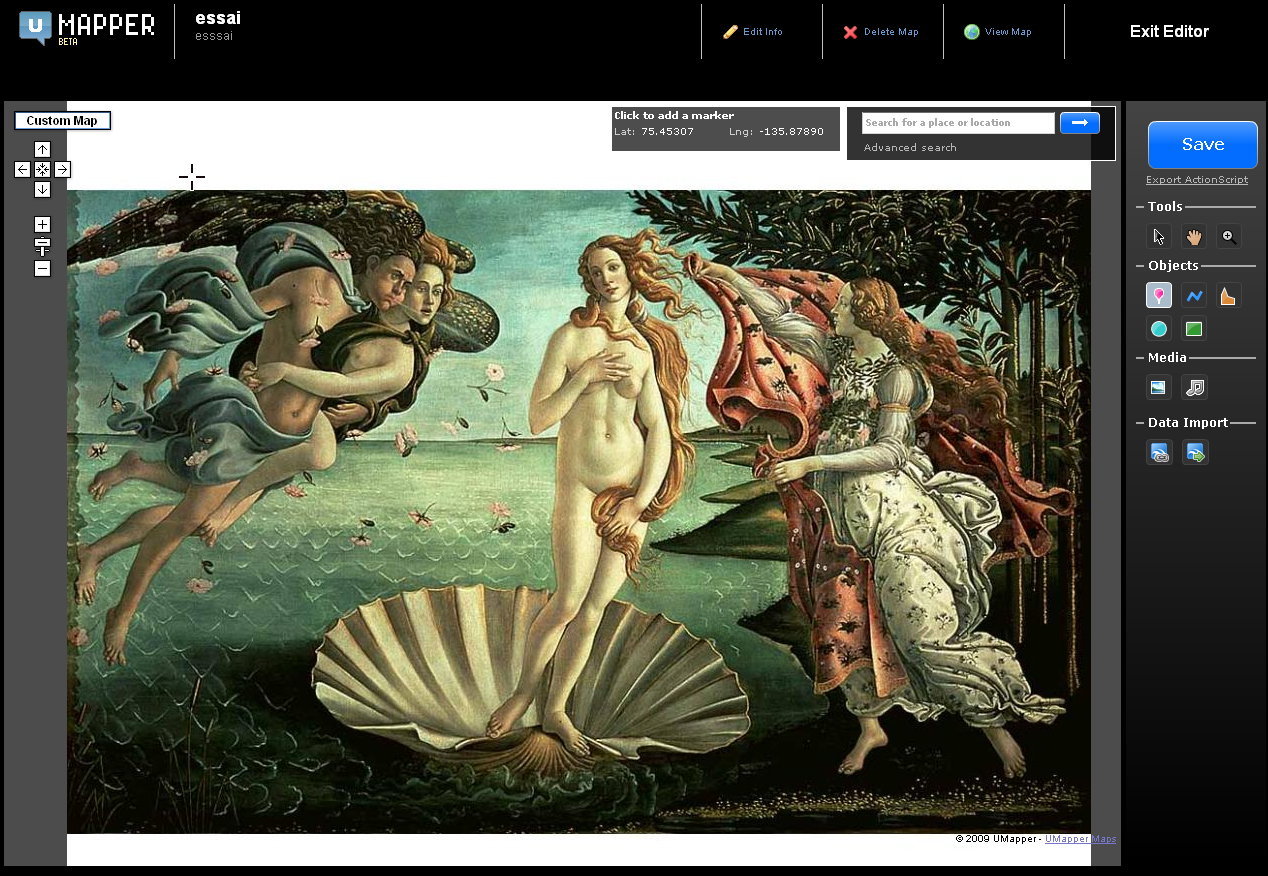Recenter map with center pan button
The width and height of the screenshot is (1268, 876).
(x=42, y=169)
